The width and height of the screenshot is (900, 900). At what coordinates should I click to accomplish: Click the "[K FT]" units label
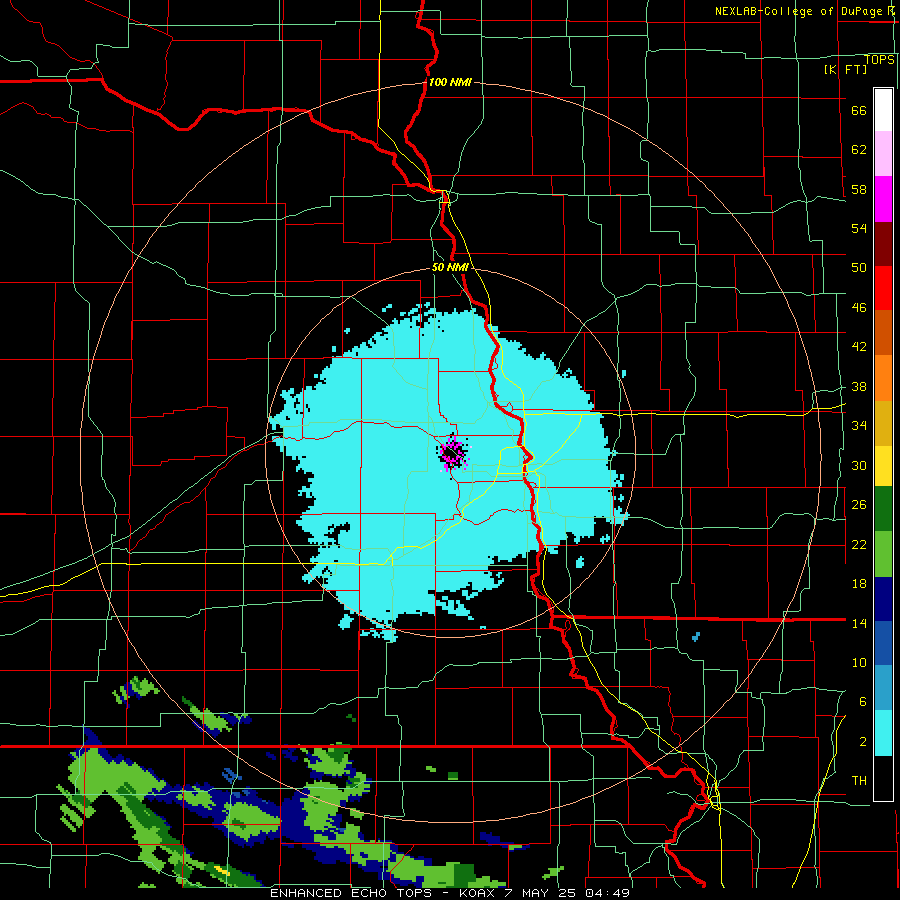[845, 69]
